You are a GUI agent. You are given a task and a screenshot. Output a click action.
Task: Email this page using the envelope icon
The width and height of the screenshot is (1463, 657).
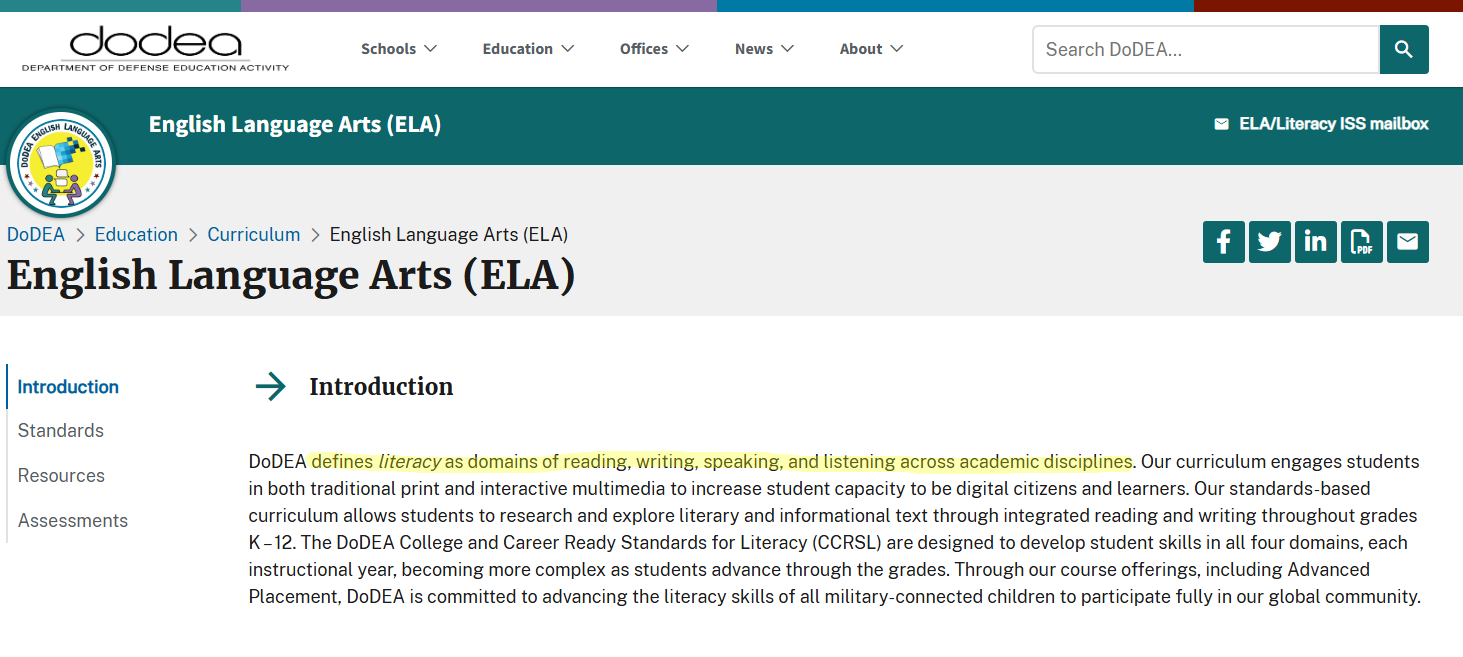click(1407, 241)
